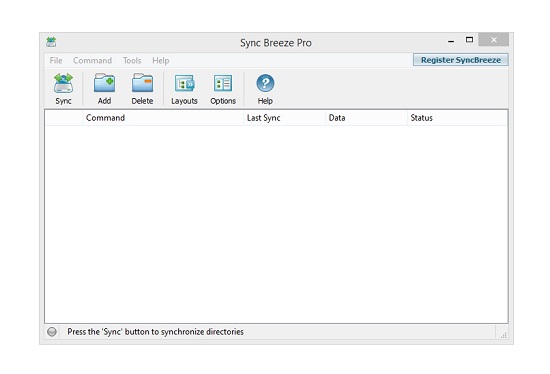Click the window resize grip in status bar
550x374 pixels.
click(504, 335)
